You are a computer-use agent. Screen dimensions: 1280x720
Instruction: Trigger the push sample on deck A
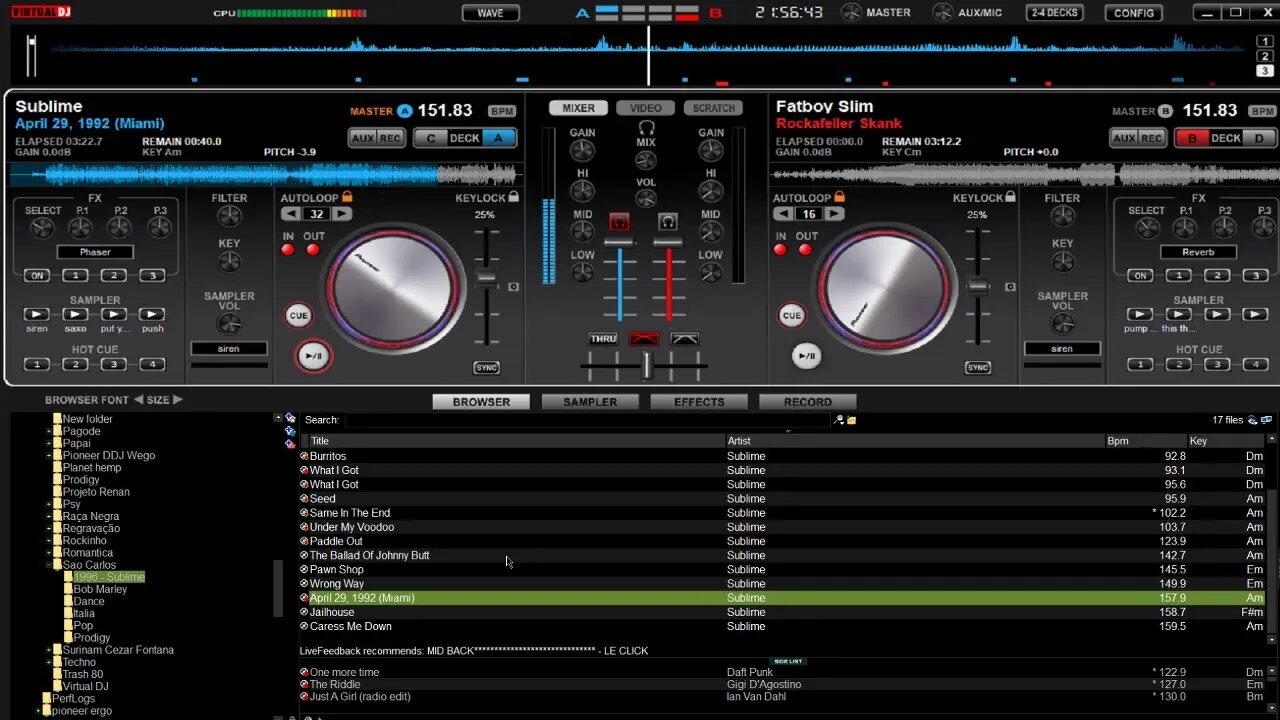coord(152,314)
